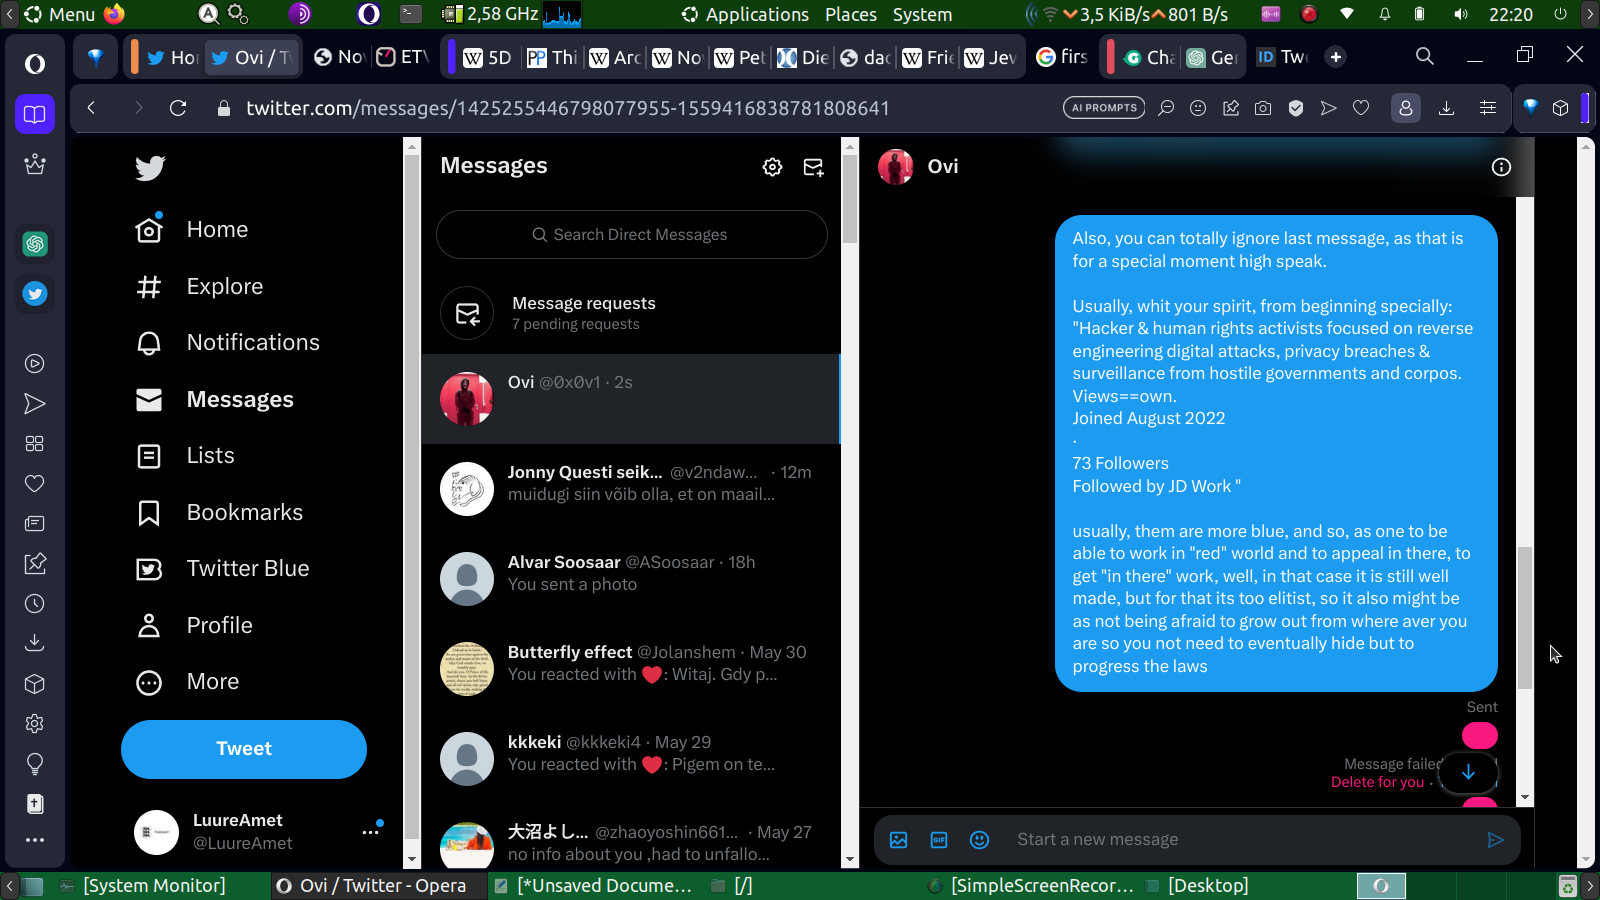Open Message requests with 7 pending

pos(631,312)
